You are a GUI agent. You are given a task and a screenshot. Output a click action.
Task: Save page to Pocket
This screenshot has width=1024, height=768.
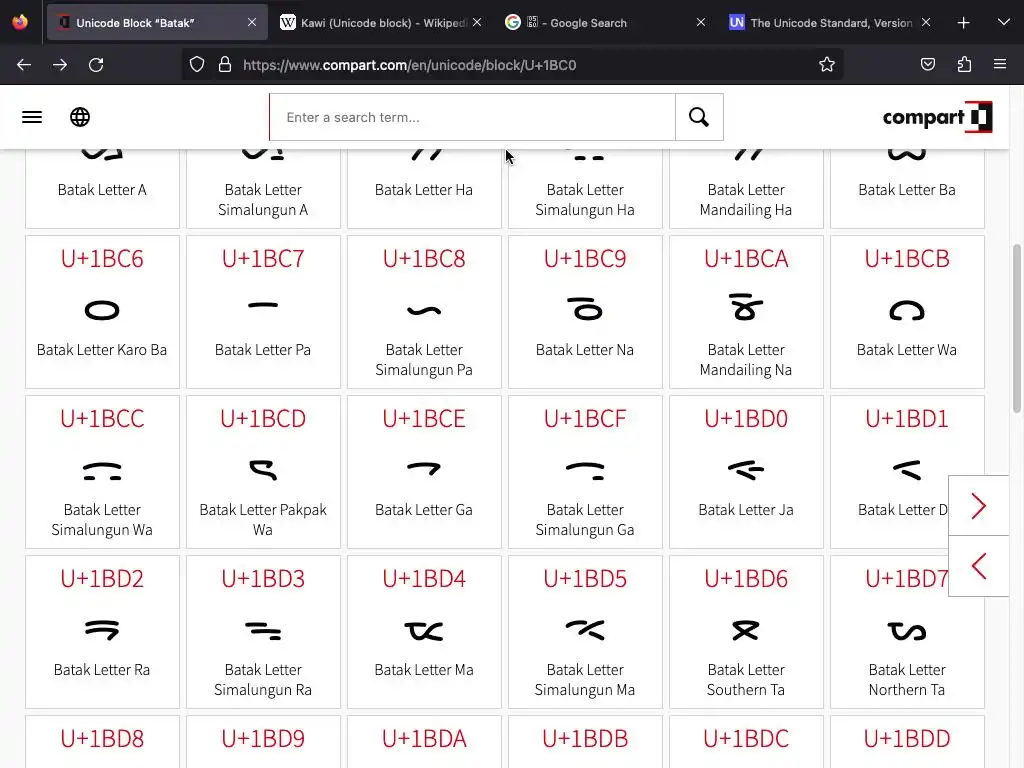click(928, 64)
